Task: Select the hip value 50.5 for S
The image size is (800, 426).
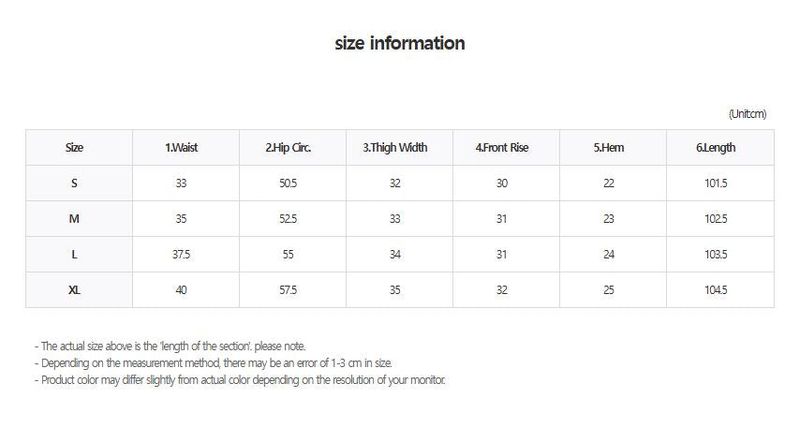Action: (x=288, y=183)
